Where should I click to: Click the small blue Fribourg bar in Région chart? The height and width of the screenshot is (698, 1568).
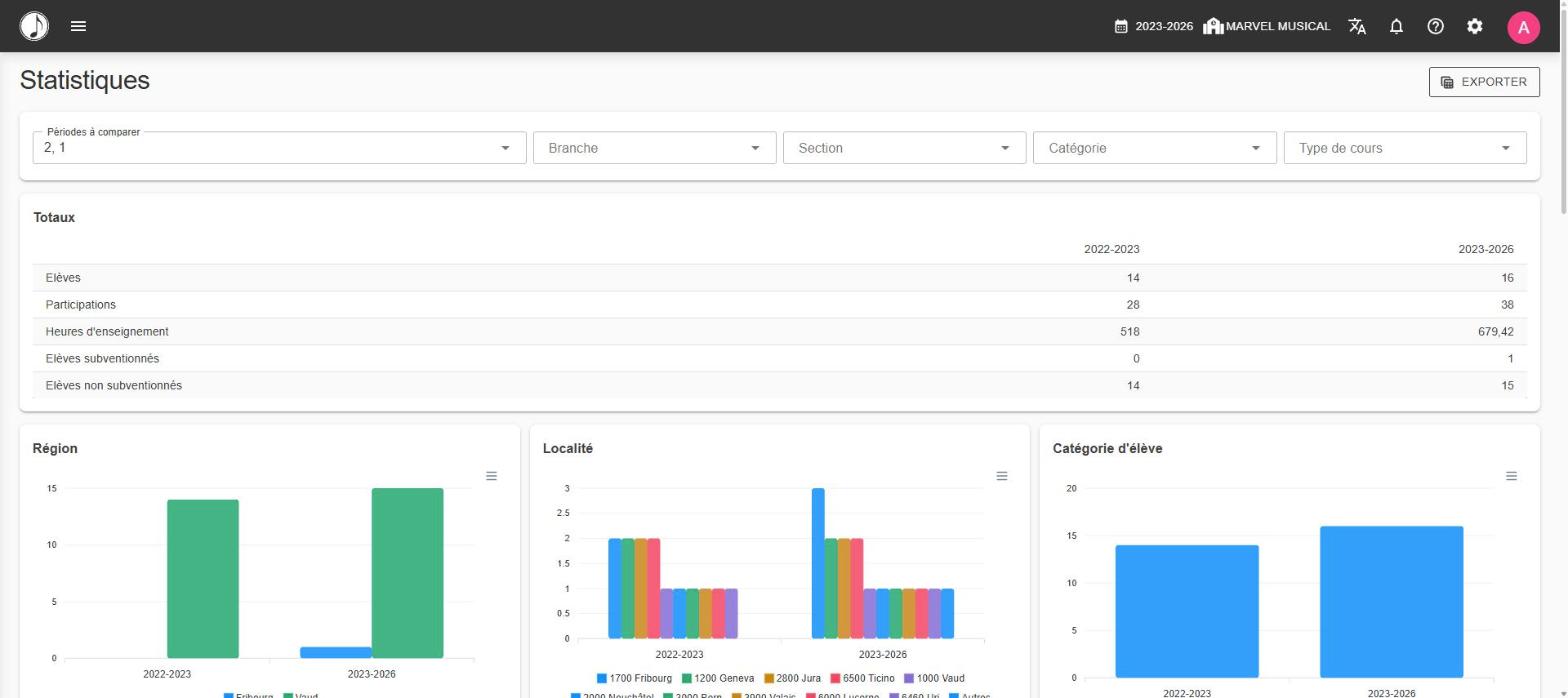point(336,652)
